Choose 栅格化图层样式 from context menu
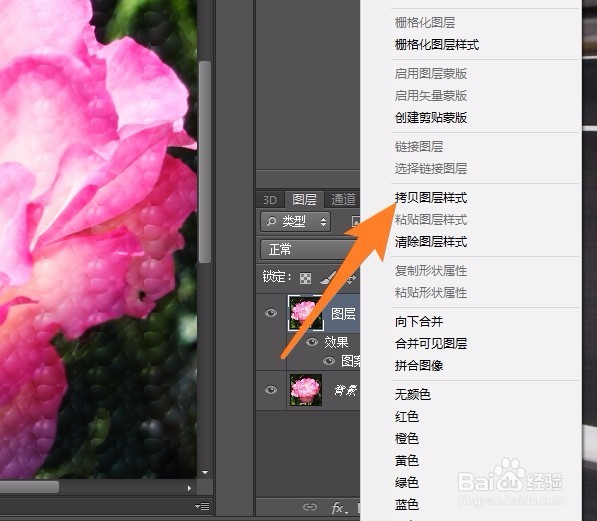 point(437,45)
